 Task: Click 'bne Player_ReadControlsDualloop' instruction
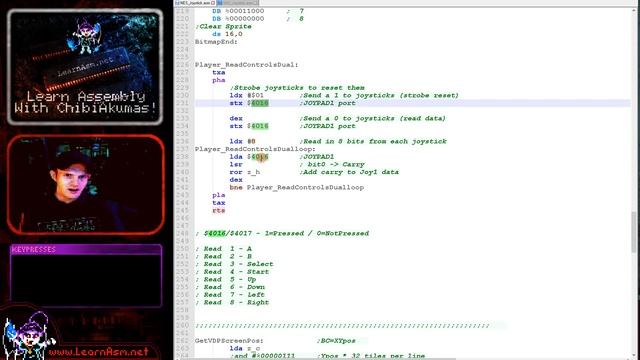(x=297, y=187)
